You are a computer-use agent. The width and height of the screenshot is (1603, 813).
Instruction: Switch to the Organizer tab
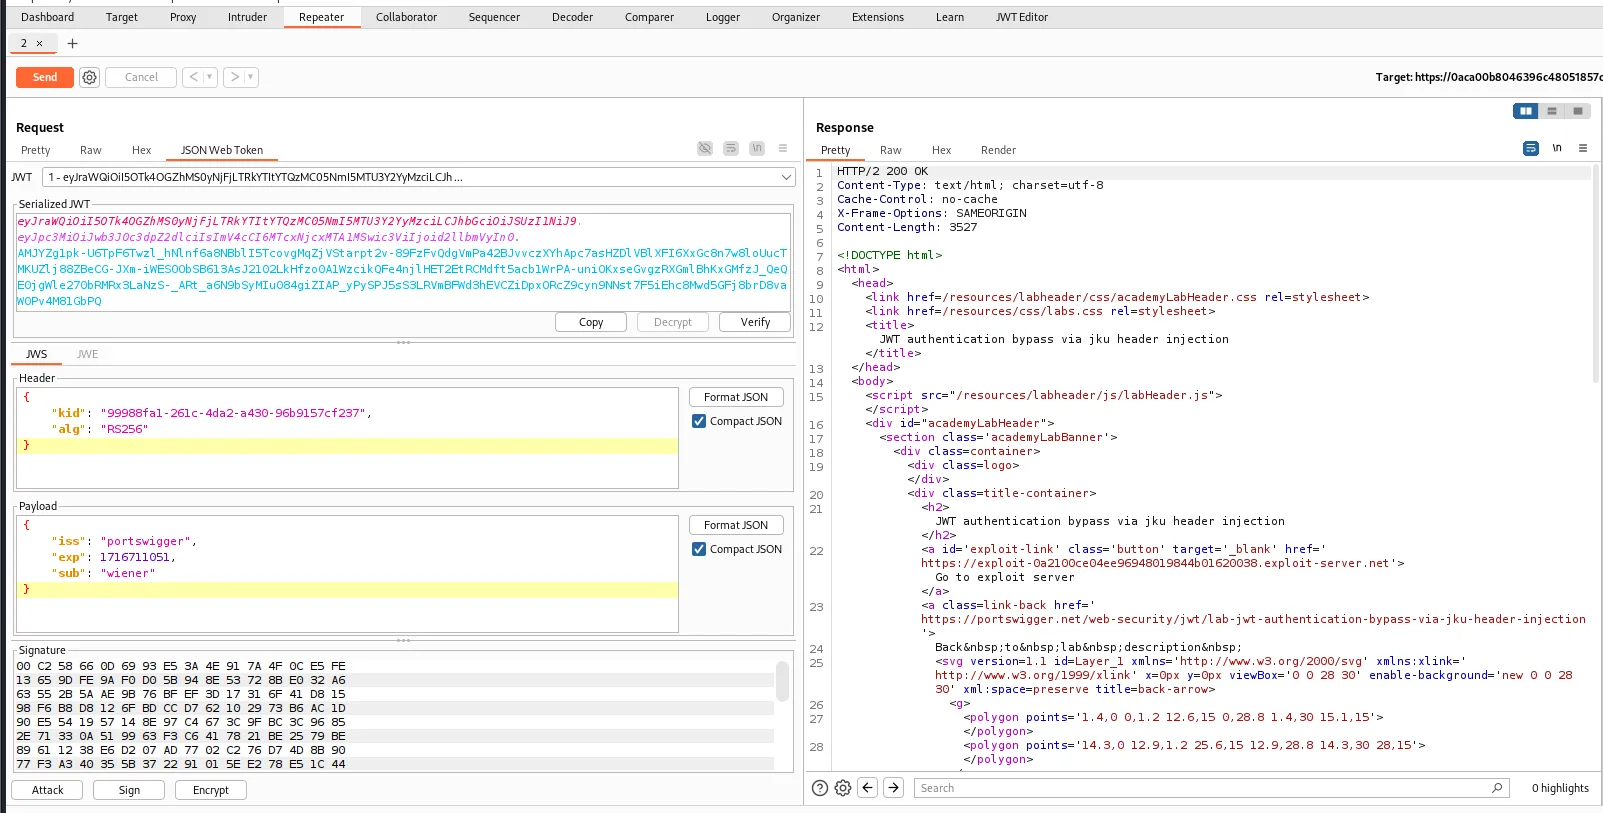[796, 17]
